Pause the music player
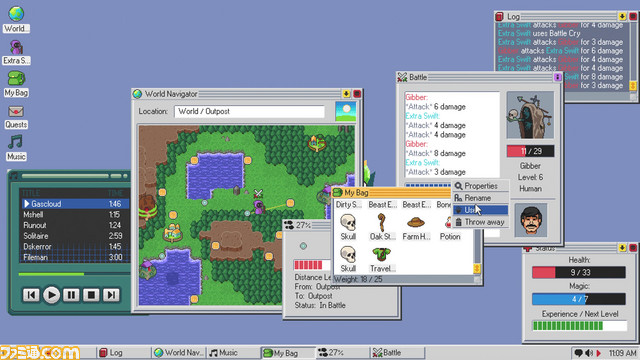 [71, 295]
